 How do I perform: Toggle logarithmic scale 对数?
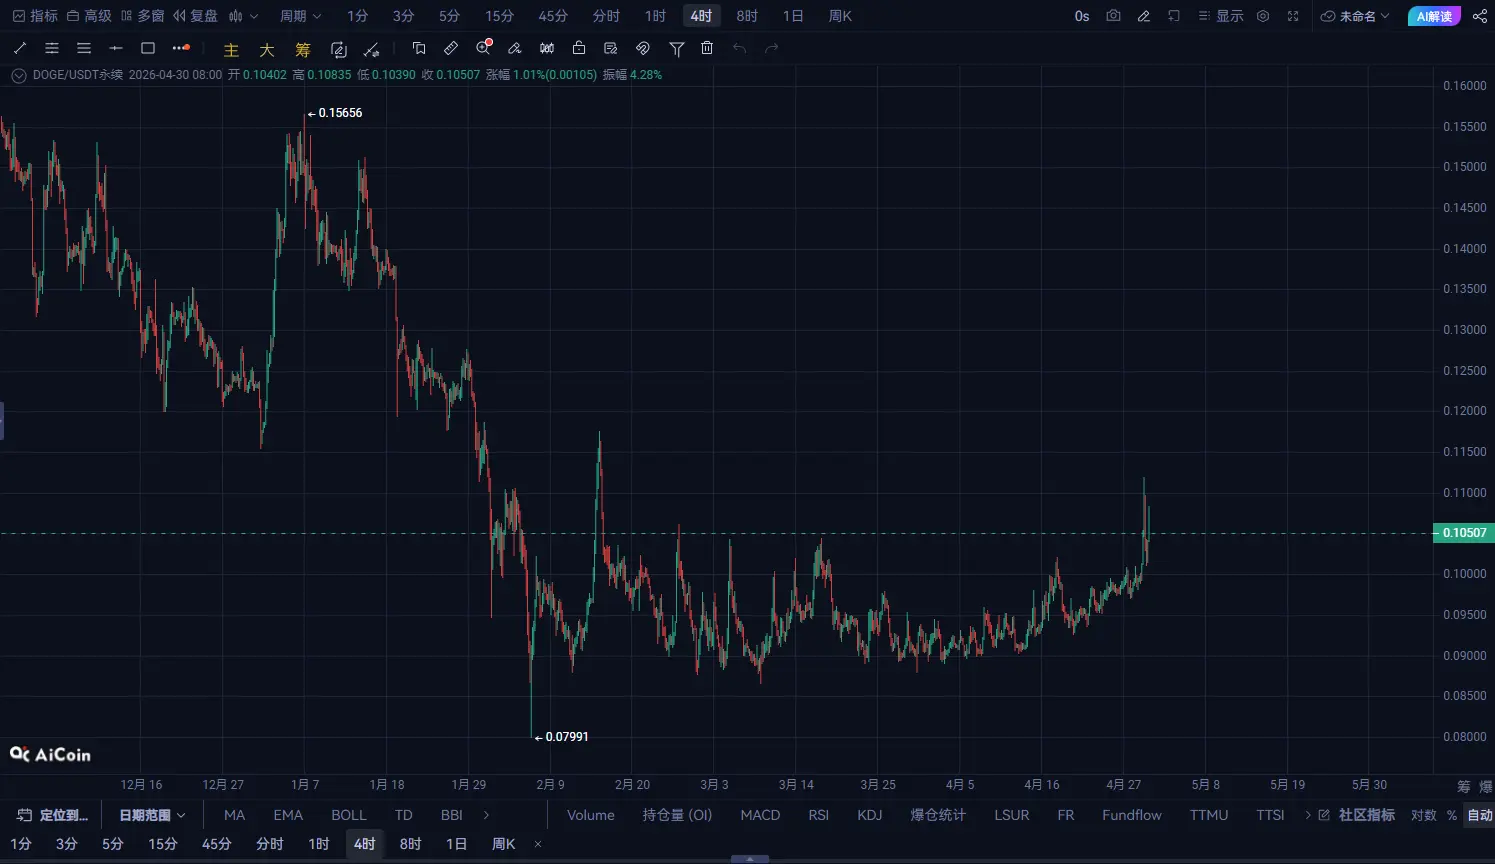tap(1423, 815)
